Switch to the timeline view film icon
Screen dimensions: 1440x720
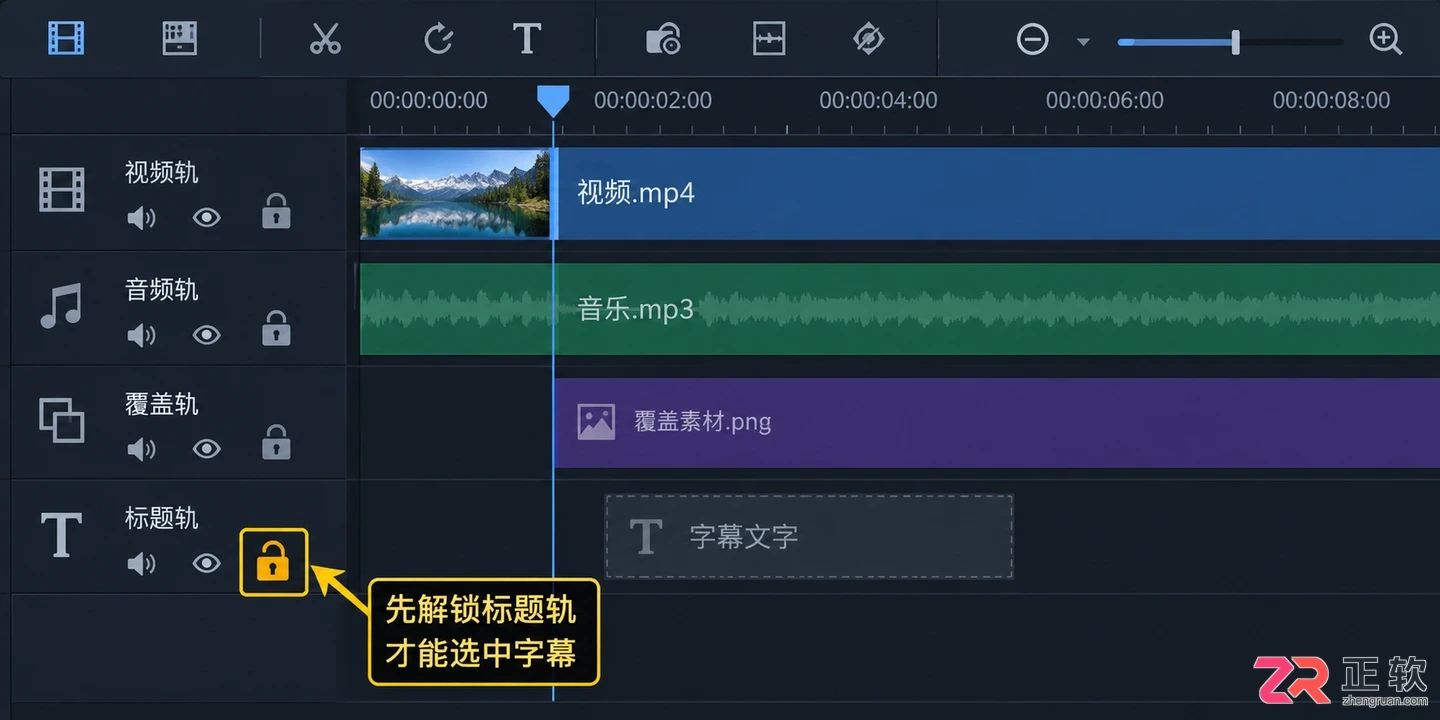pos(66,39)
